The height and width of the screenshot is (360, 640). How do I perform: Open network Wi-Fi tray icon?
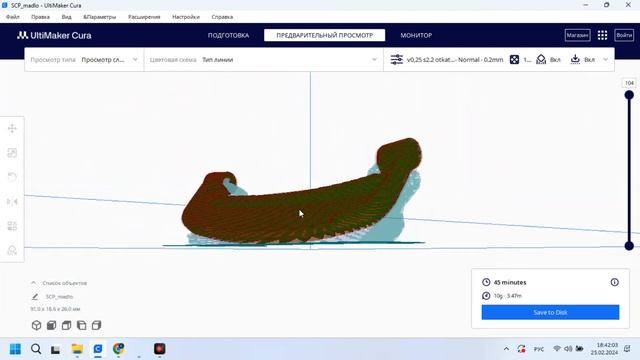point(556,349)
